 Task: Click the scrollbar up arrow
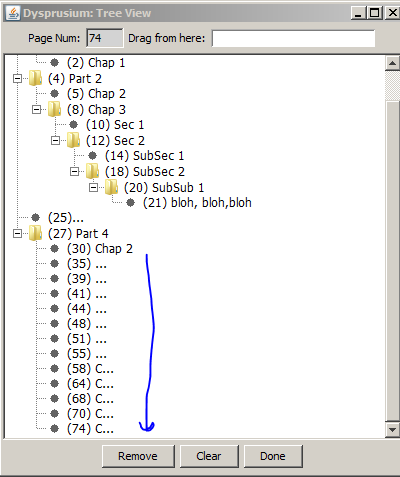392,63
